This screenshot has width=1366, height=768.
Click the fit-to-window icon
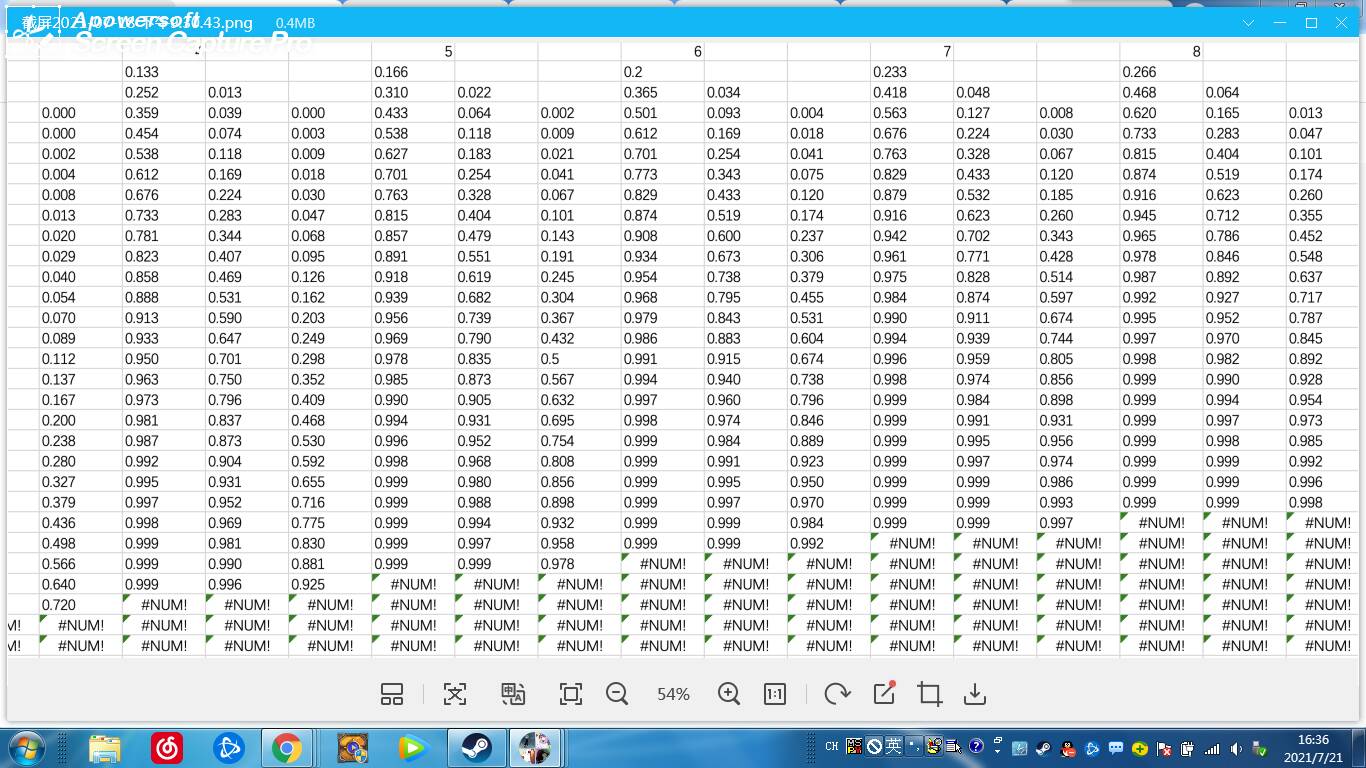point(571,694)
